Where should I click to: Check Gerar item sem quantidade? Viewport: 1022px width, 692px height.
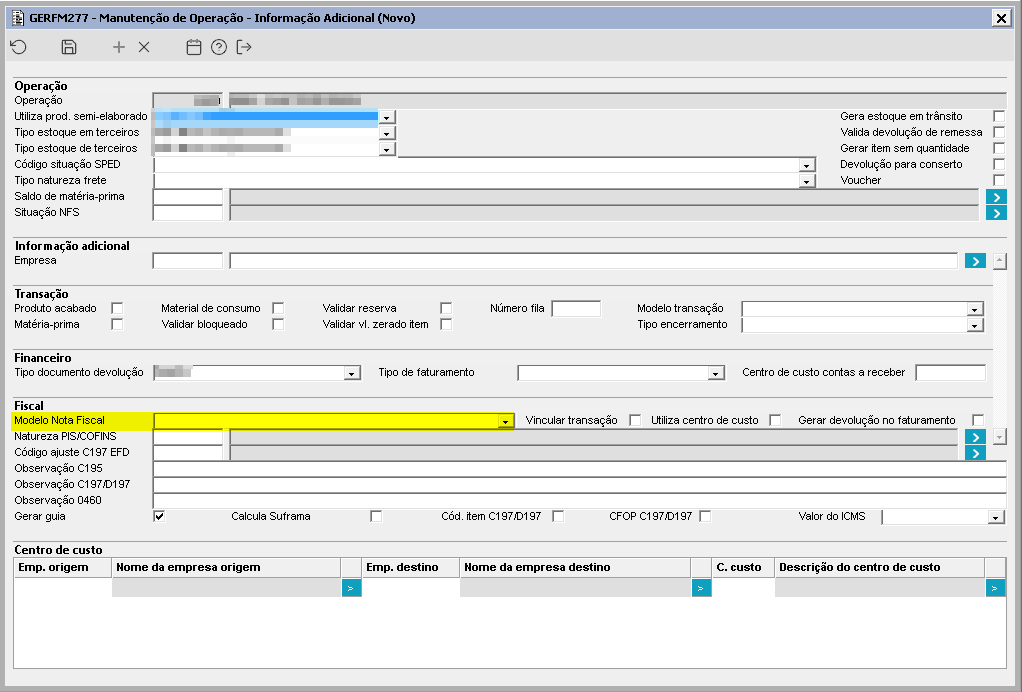(x=999, y=148)
